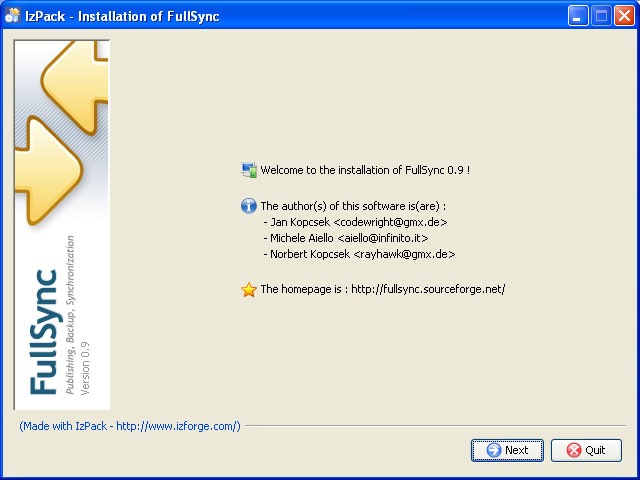Click the 'The author(s) of this software is(are) :' line
640x480 pixels.
click(353, 206)
